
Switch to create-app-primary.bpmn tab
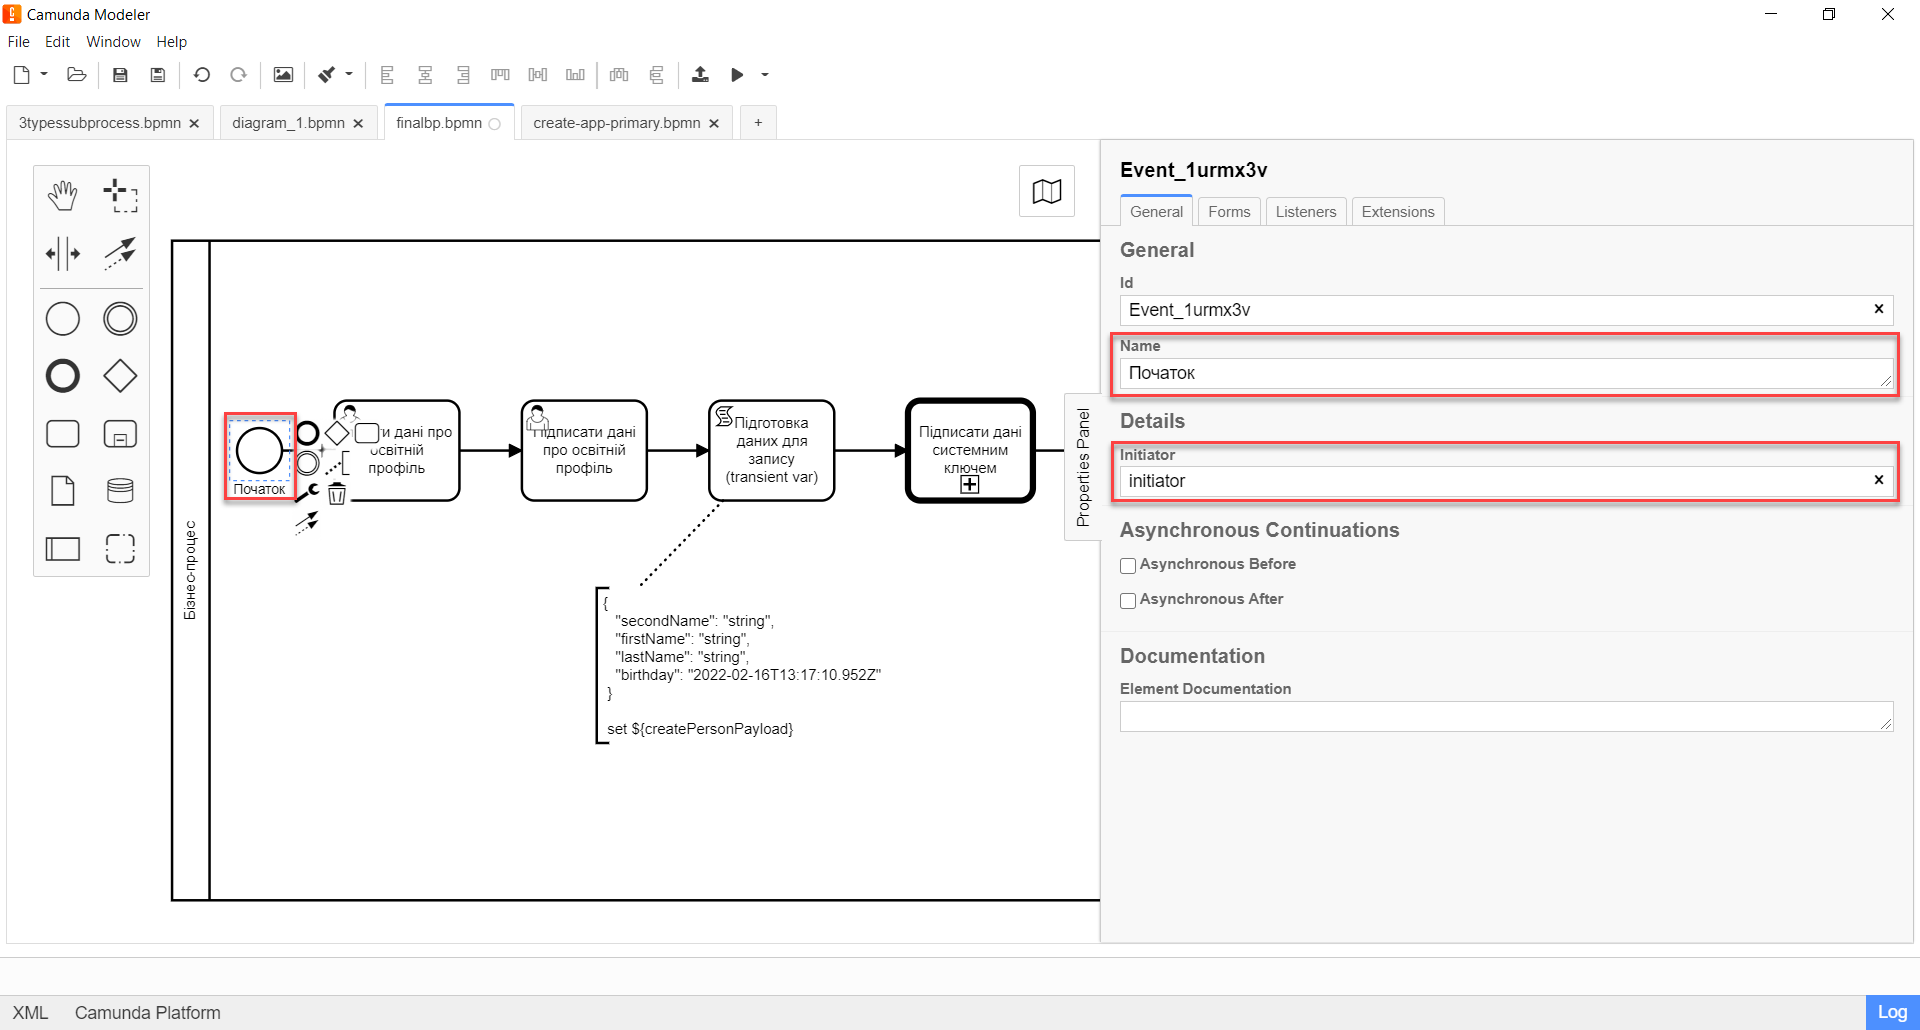(x=616, y=123)
